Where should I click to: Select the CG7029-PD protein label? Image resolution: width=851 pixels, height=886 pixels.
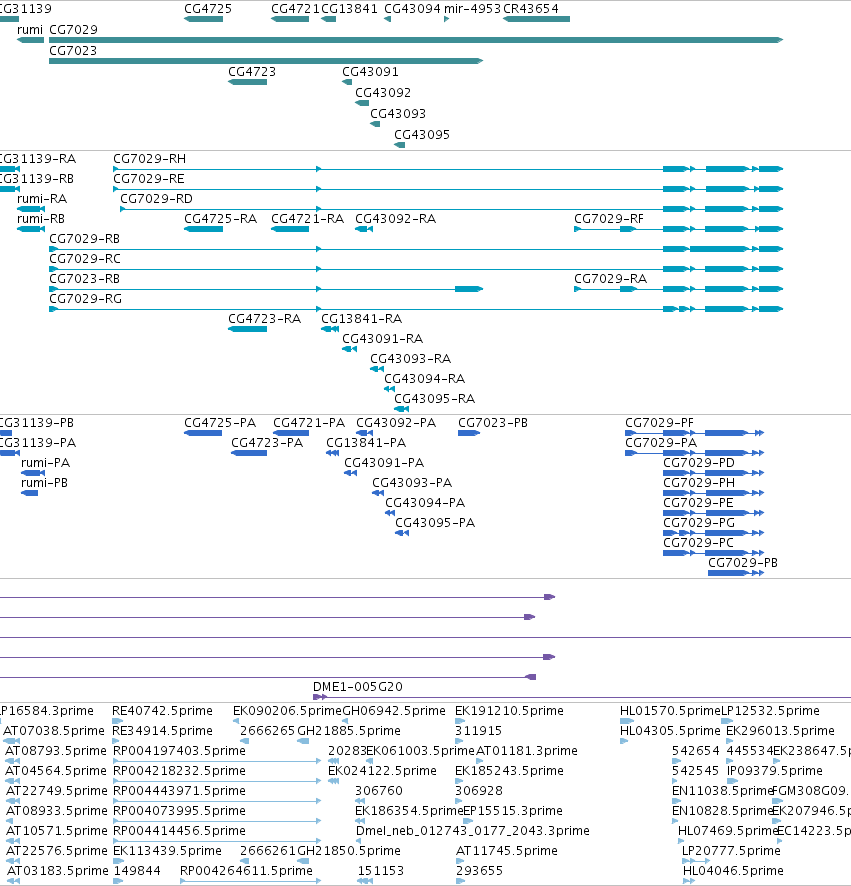pyautogui.click(x=699, y=463)
